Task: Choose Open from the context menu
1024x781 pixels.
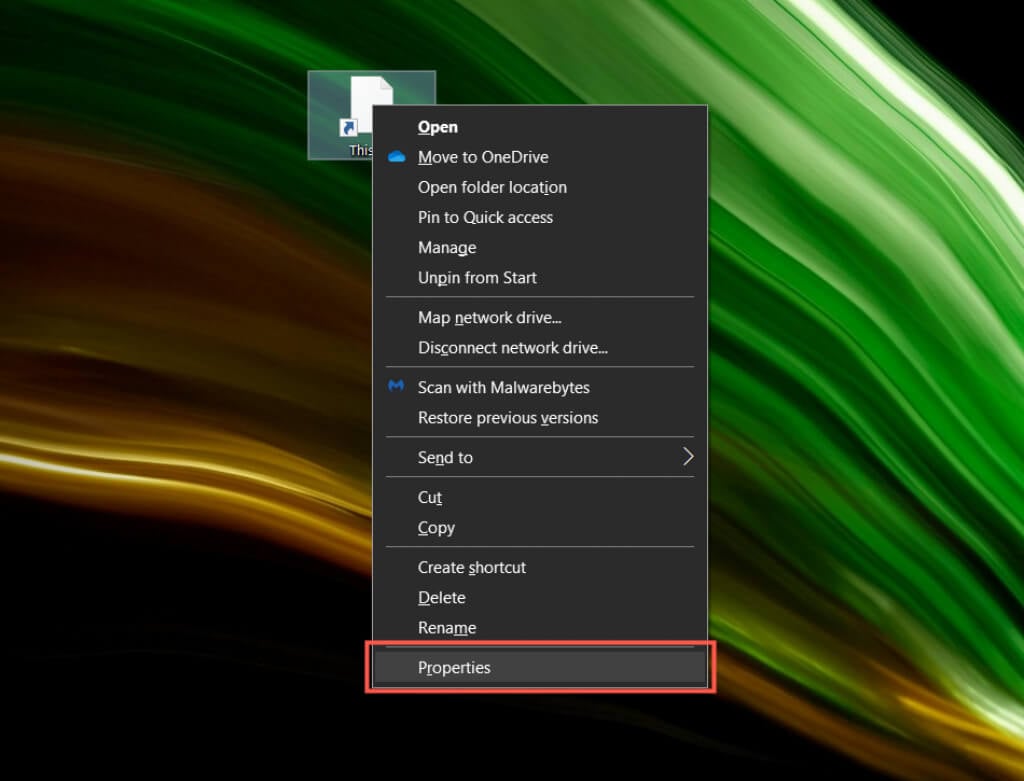Action: coord(438,127)
